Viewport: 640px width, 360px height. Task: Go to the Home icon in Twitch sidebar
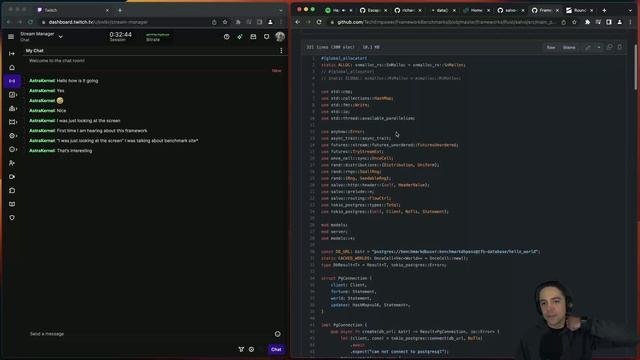[12, 67]
